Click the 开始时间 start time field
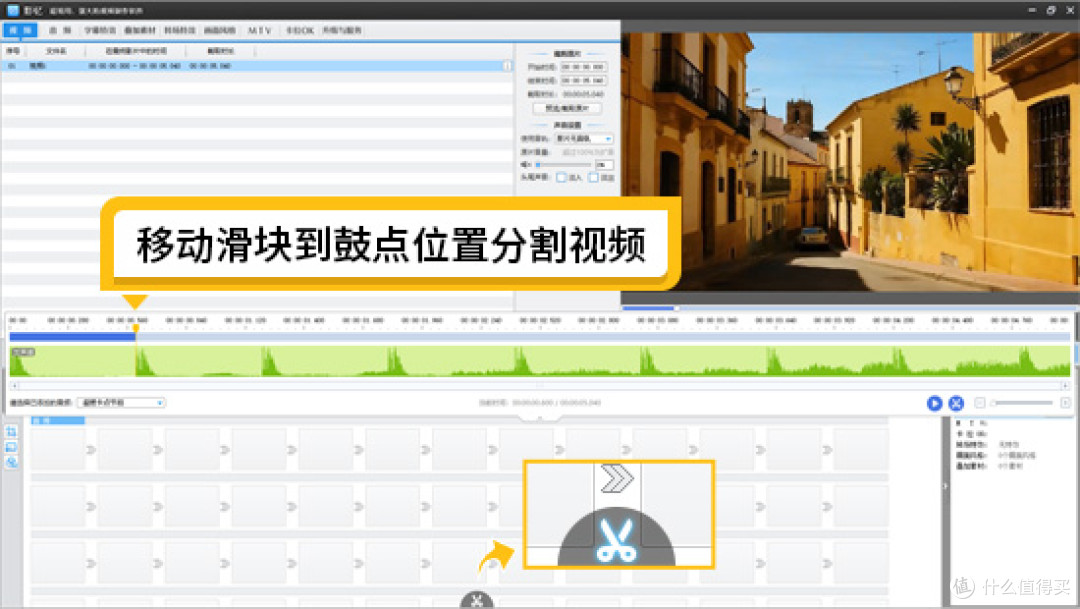1080x609 pixels. point(583,67)
